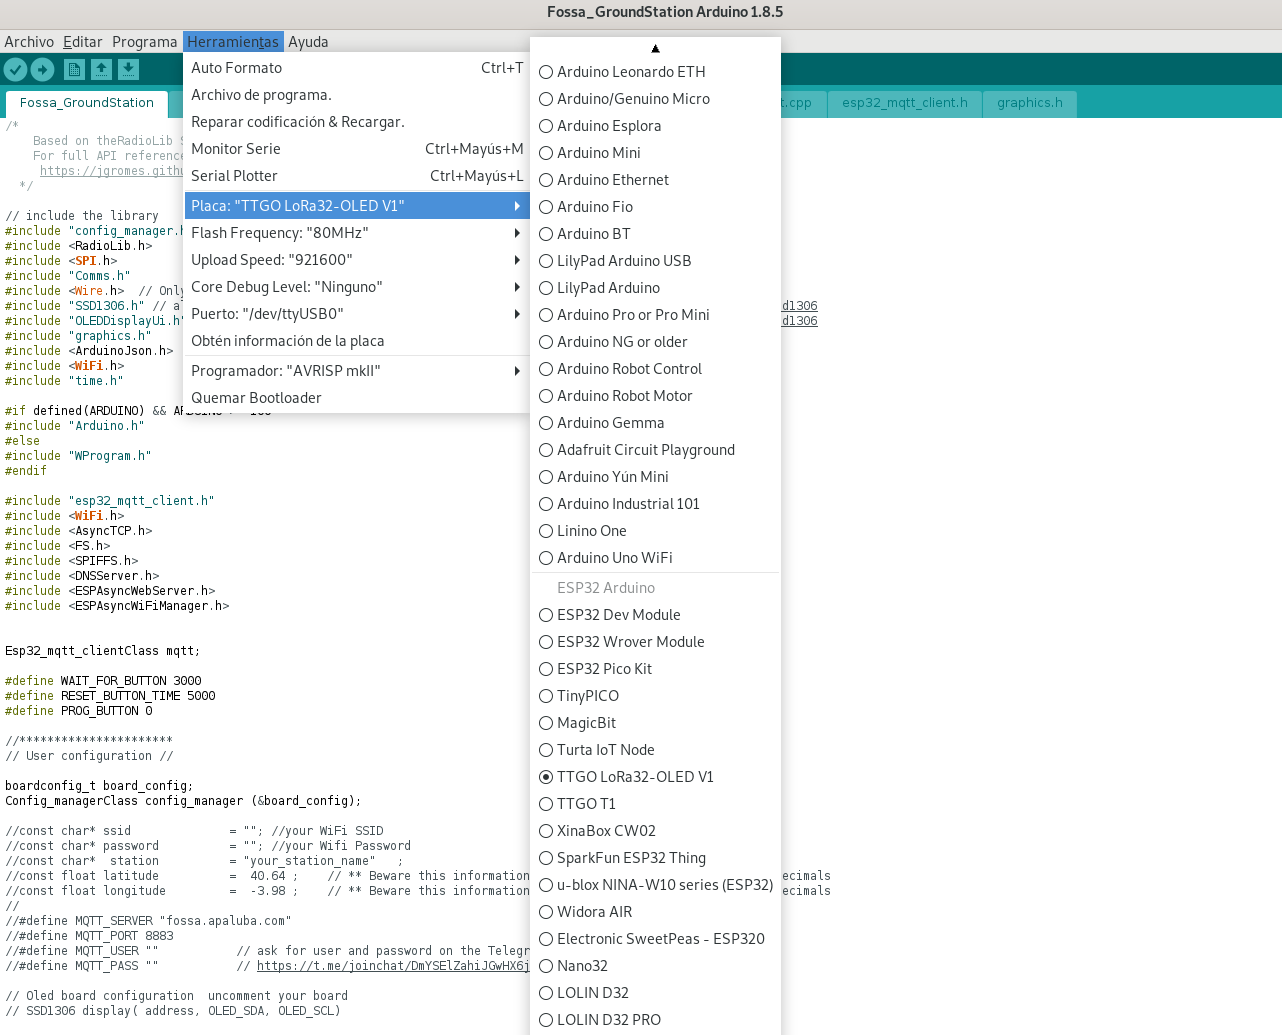Choose Arduino Yún Mini board

coord(655,477)
